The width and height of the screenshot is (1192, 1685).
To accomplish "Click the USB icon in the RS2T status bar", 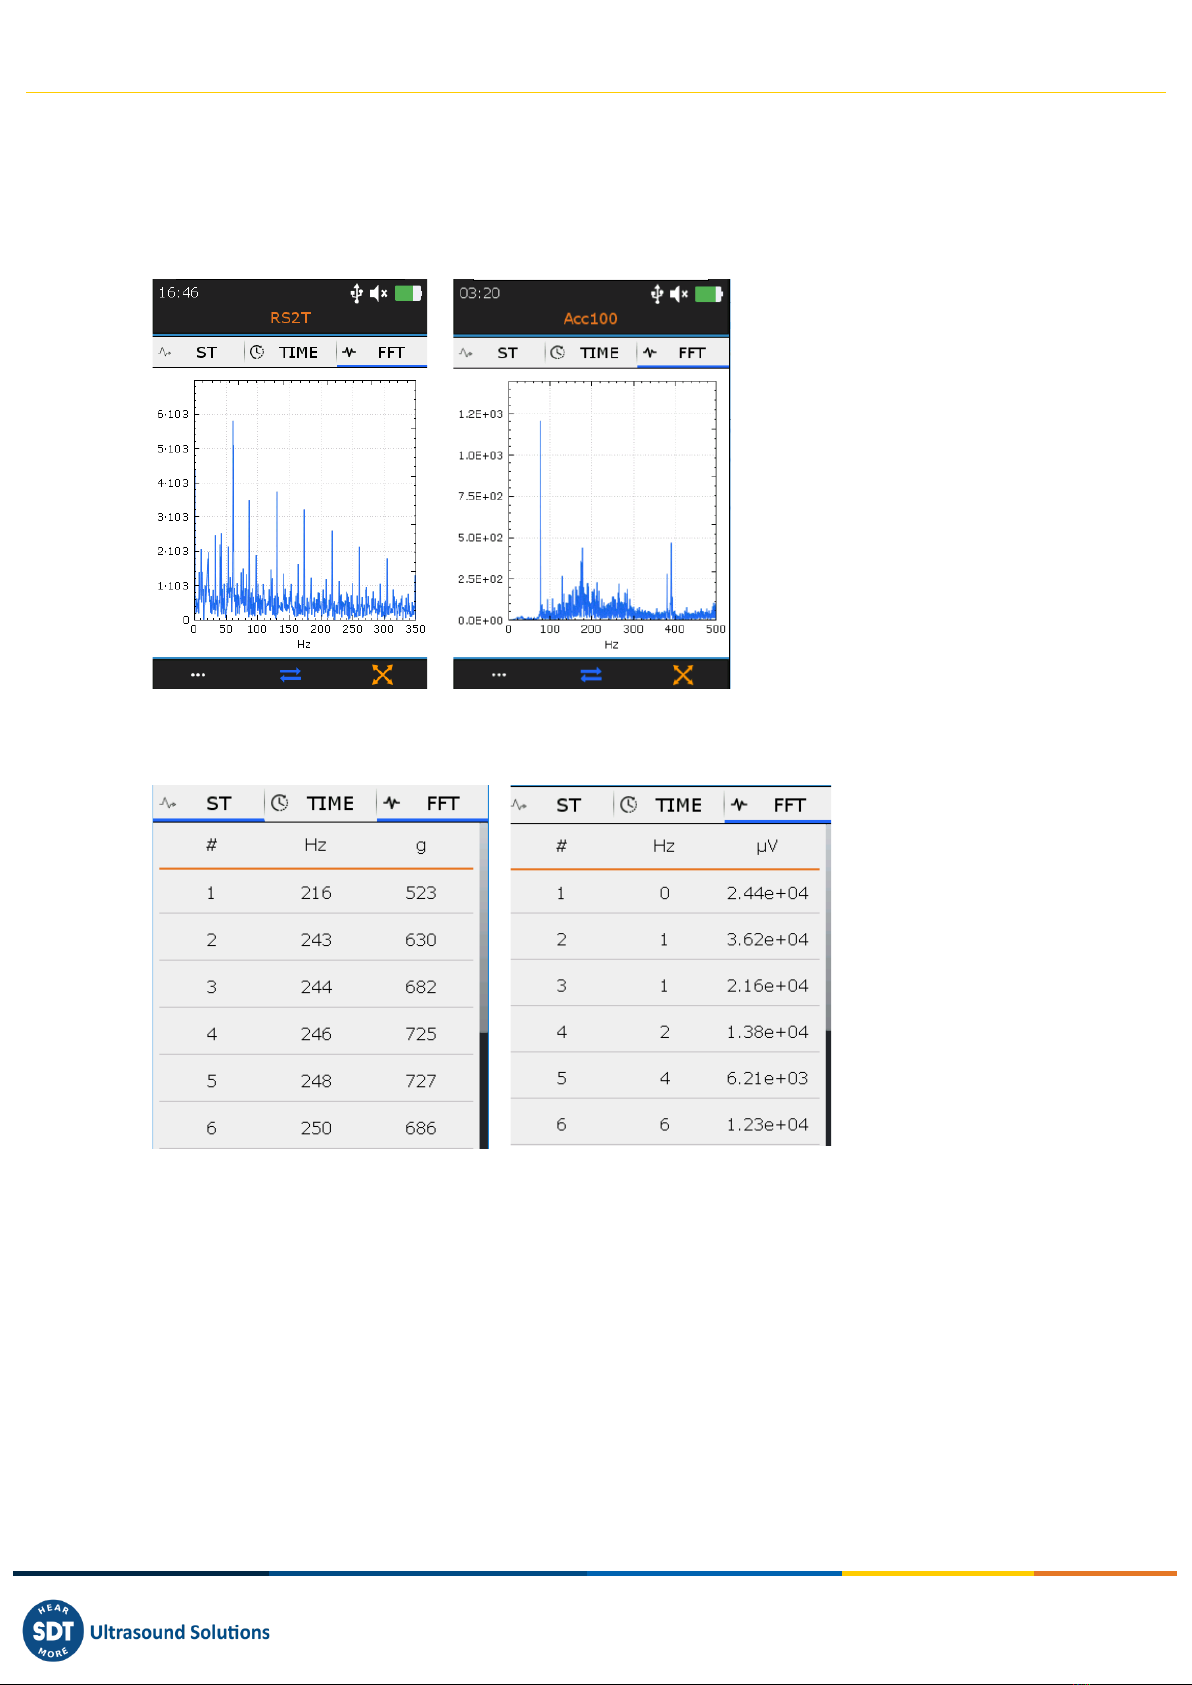I will click(356, 293).
